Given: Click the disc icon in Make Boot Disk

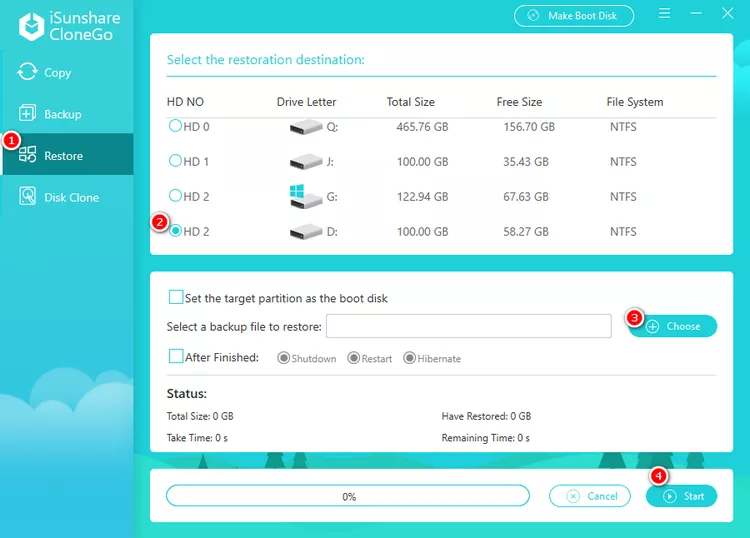Looking at the screenshot, I should (x=533, y=16).
